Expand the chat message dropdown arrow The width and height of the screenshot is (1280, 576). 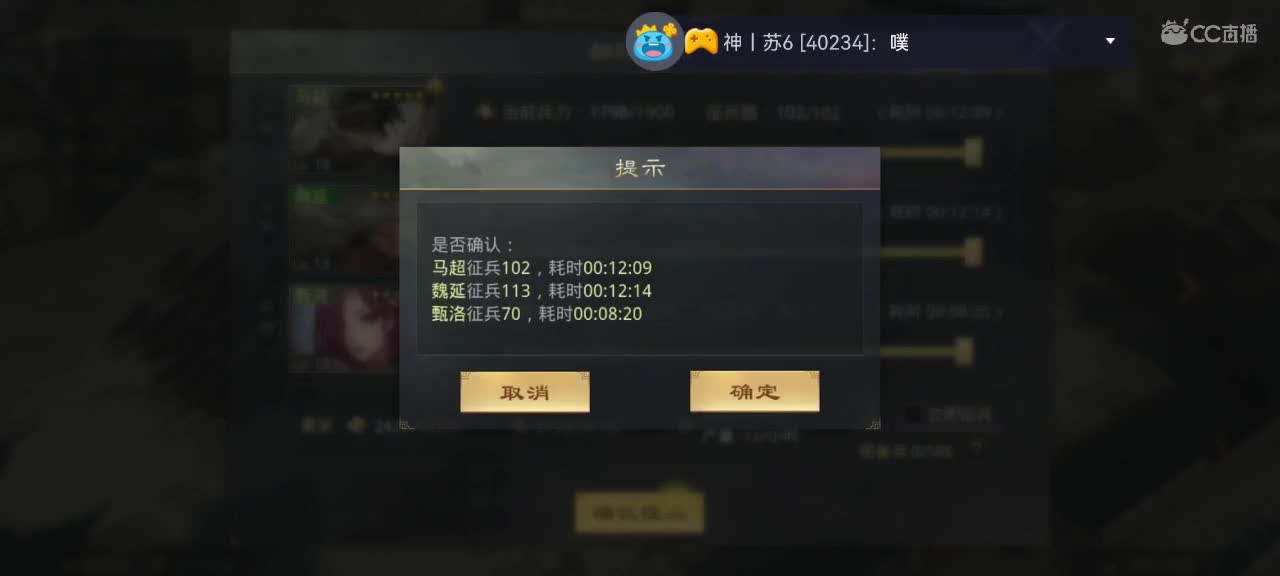tap(1109, 41)
